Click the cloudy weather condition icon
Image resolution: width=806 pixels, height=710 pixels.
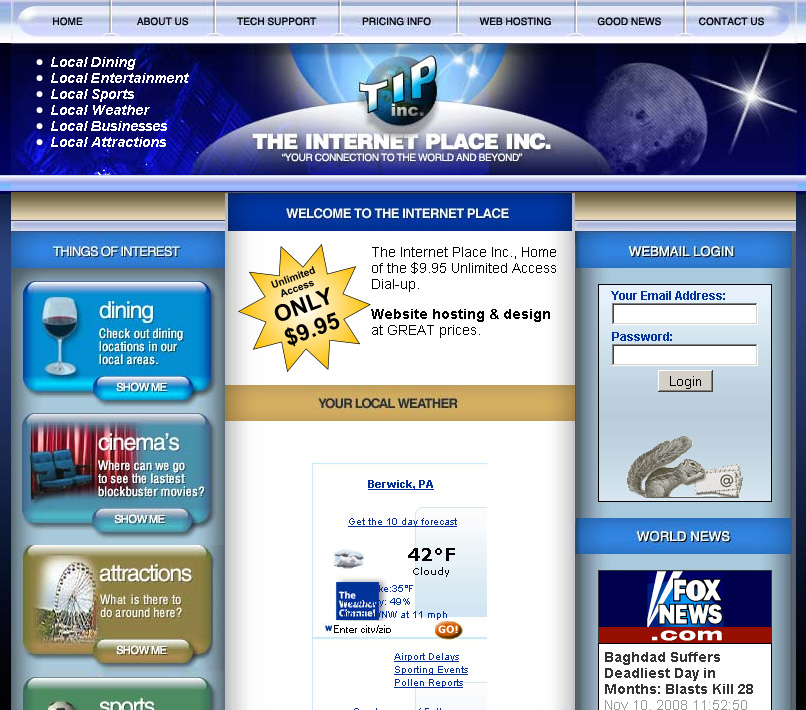point(348,558)
